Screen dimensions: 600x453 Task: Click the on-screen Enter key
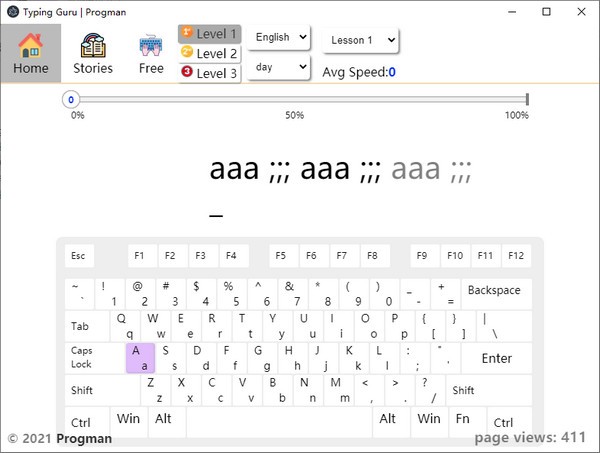(x=496, y=358)
